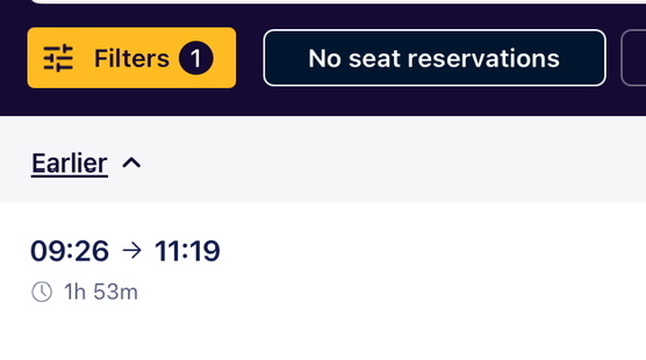
Task: Select the 09:26 departure time
Action: point(70,250)
